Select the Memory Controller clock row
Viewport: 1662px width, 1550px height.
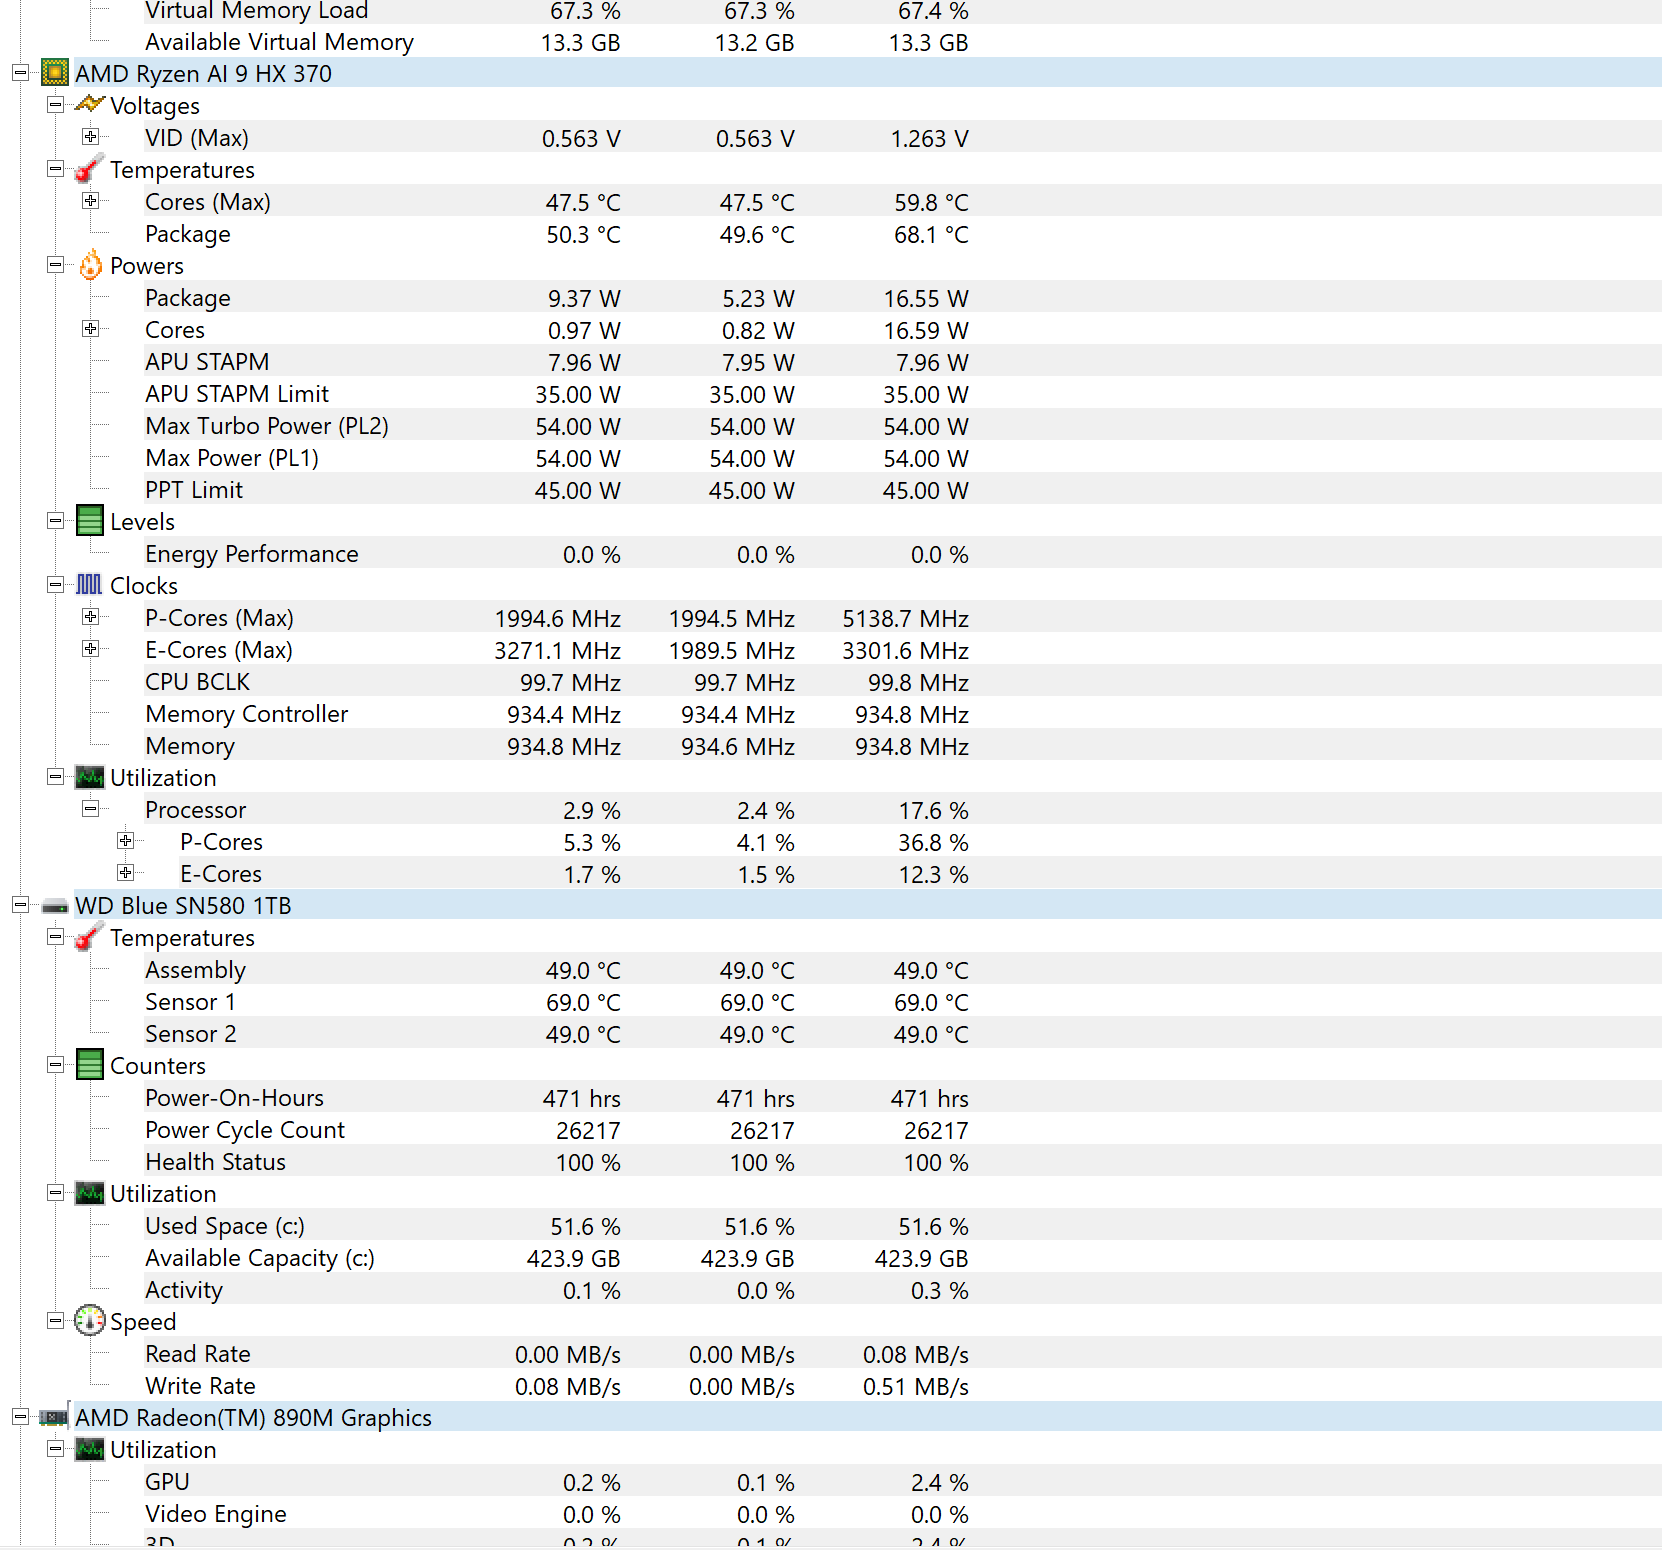pos(246,714)
